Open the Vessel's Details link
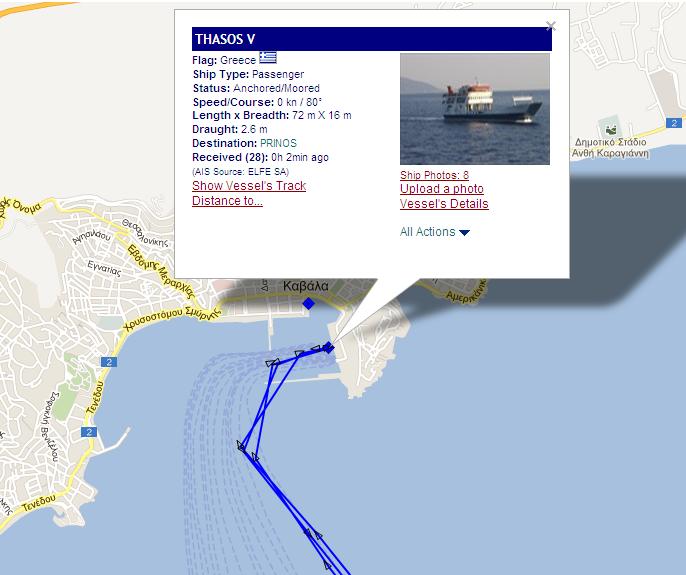The image size is (686, 575). click(444, 203)
